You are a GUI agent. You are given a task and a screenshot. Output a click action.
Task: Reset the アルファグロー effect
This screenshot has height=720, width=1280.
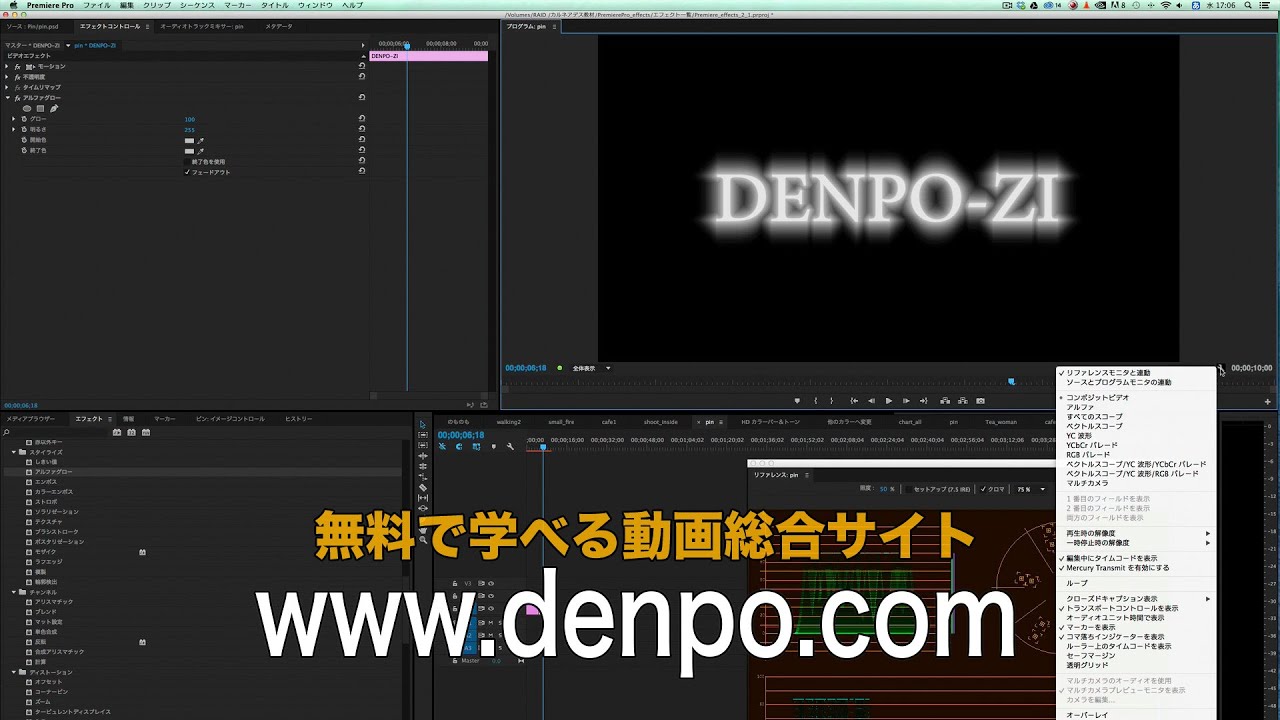(362, 97)
